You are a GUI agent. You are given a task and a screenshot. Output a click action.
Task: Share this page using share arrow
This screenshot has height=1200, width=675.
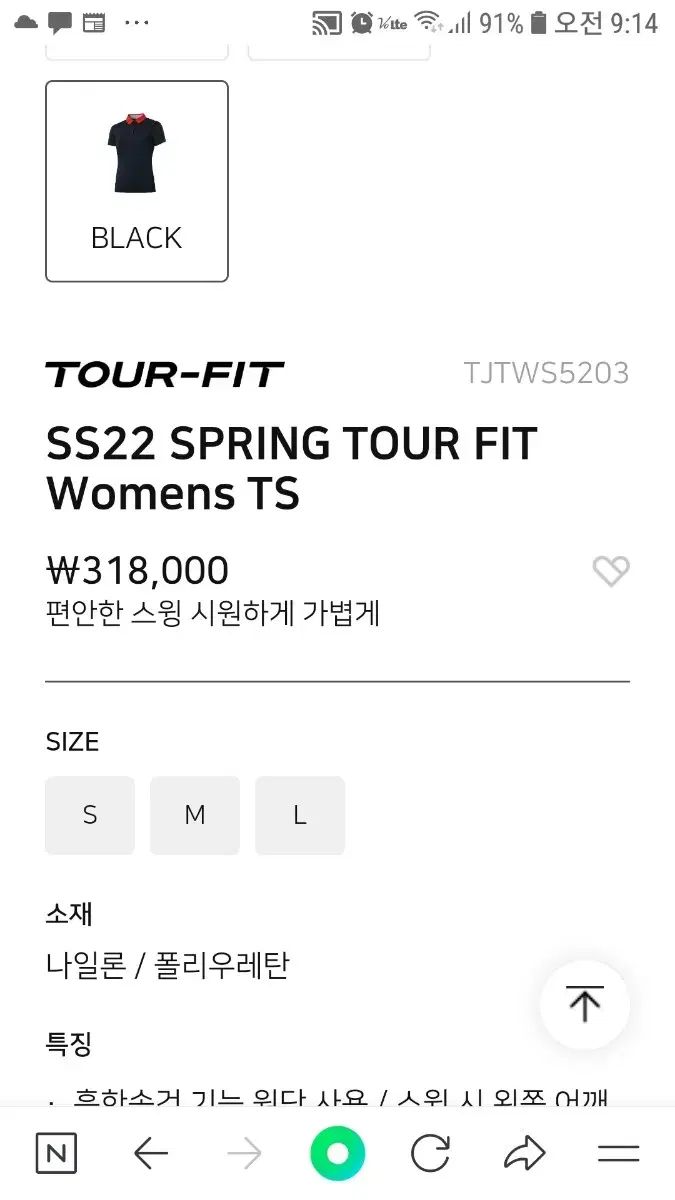coord(524,1154)
